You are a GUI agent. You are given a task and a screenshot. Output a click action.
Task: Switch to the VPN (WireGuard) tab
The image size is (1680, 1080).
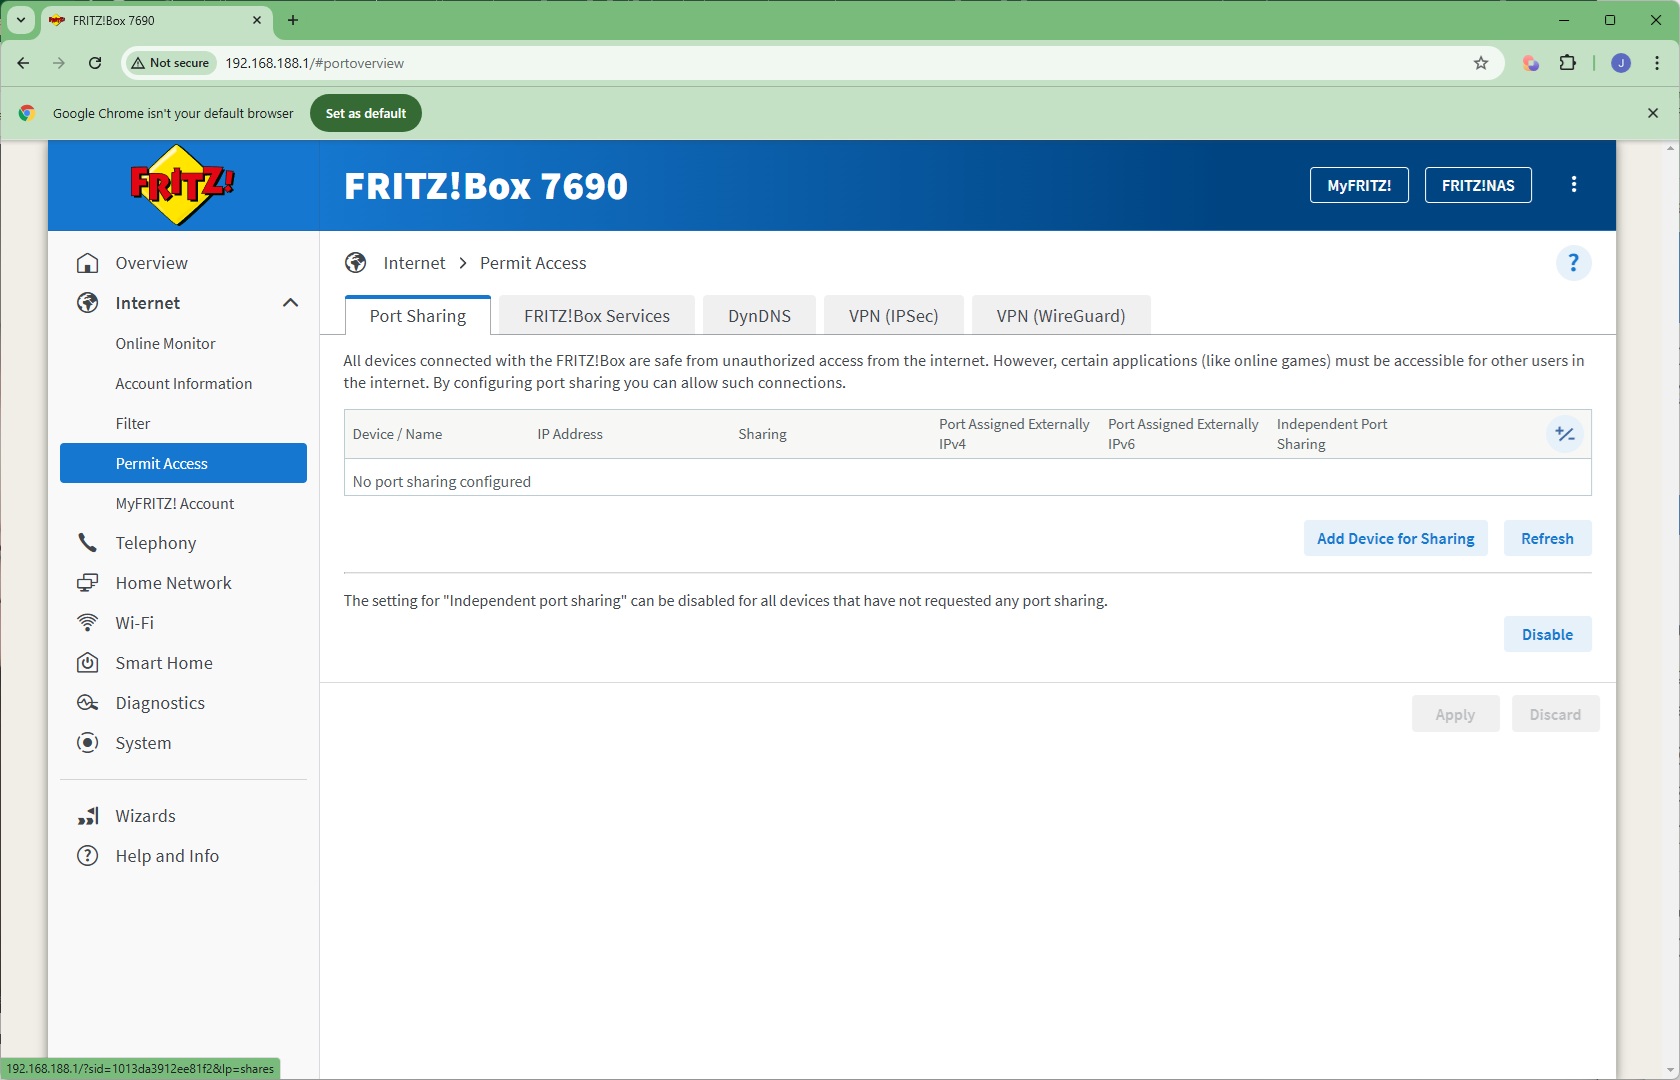(x=1061, y=316)
